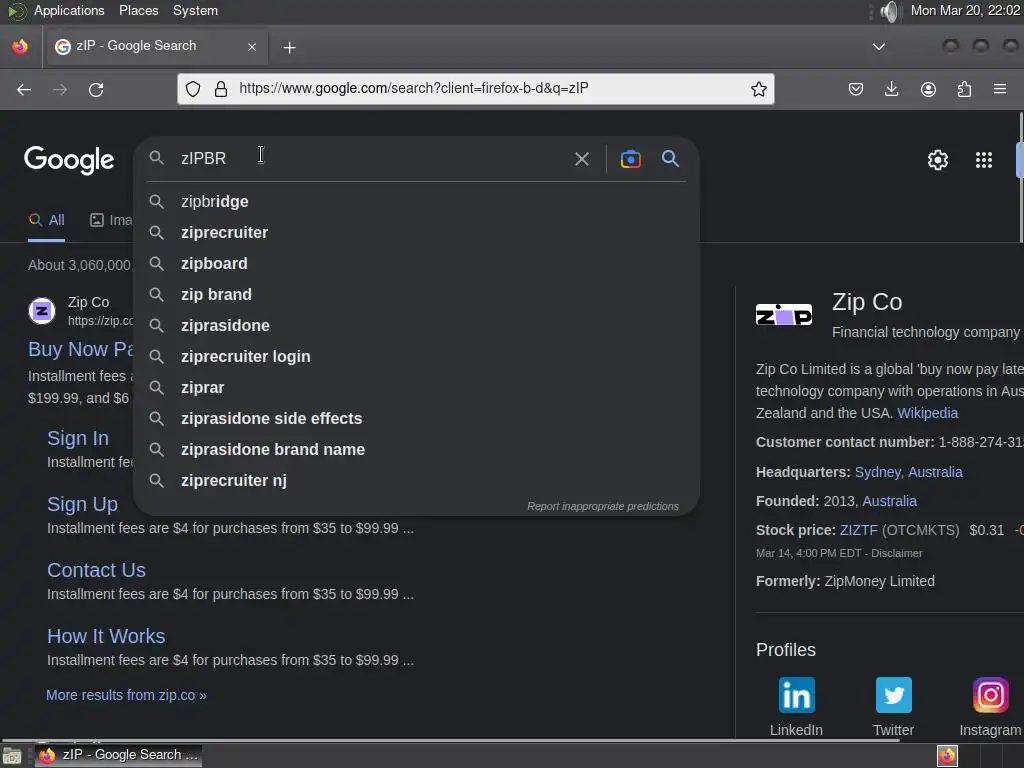Open the Sign Up sitelink
1024x768 pixels.
(82, 504)
